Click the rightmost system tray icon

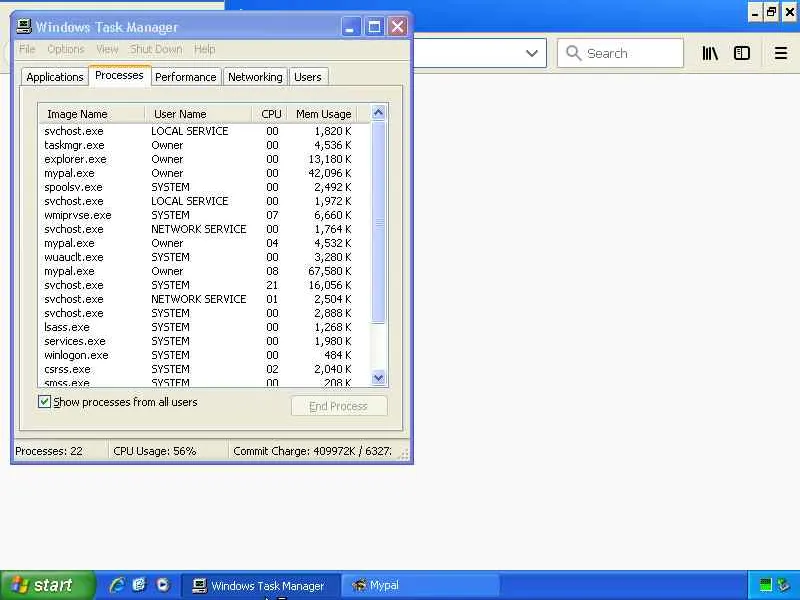783,585
